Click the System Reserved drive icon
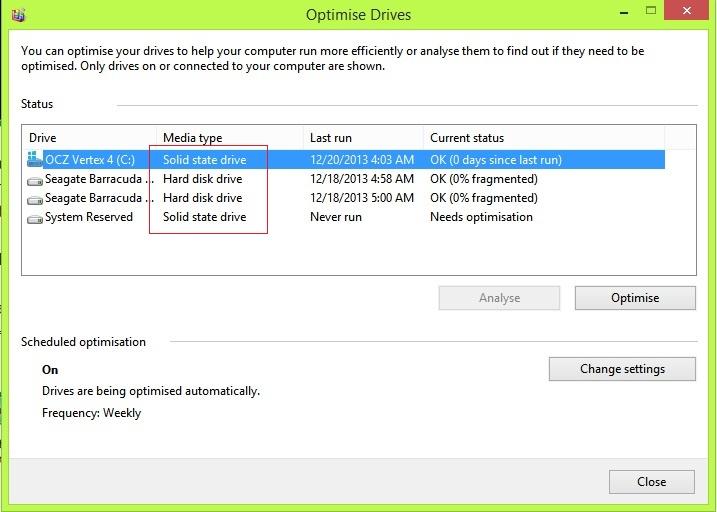The image size is (717, 512). coord(35,218)
